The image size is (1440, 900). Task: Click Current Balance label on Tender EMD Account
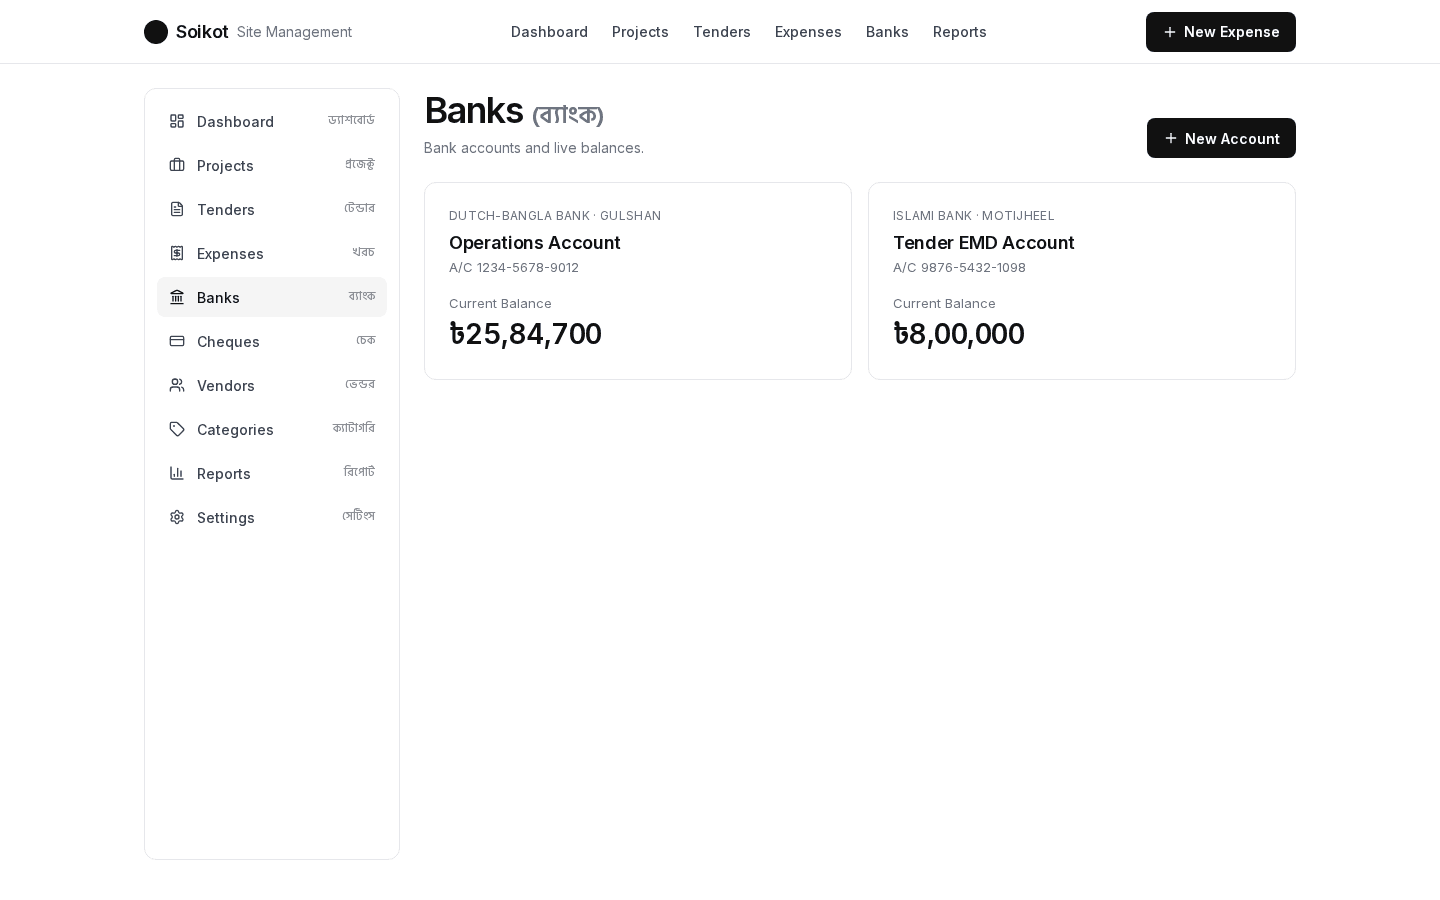pos(944,303)
